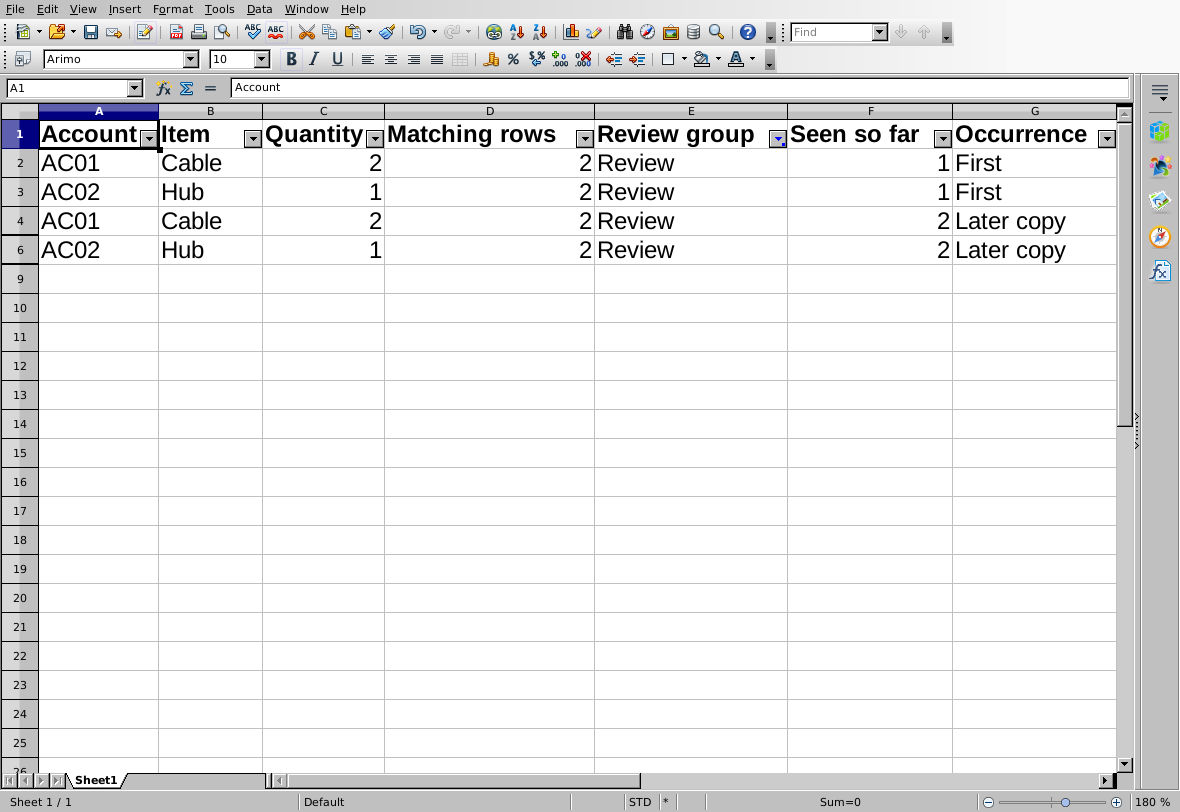The height and width of the screenshot is (812, 1180).
Task: Select the Sheet1 tab
Action: coord(96,780)
